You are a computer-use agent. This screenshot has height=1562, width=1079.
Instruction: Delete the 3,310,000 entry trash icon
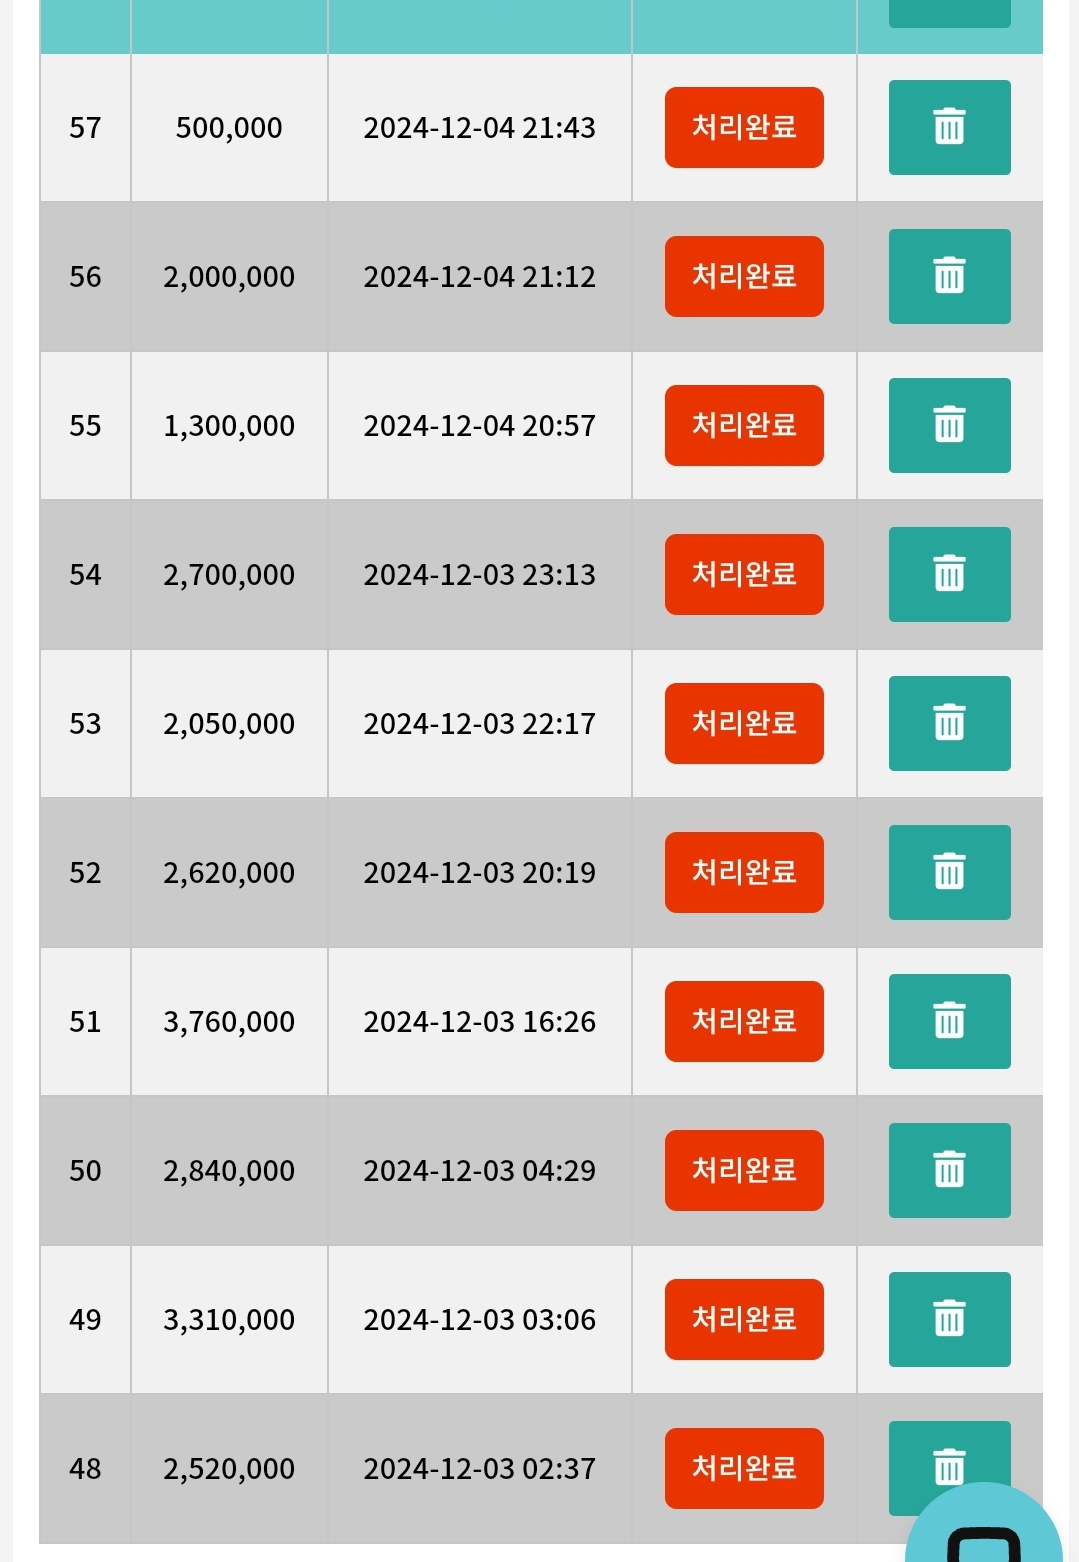[949, 1319]
